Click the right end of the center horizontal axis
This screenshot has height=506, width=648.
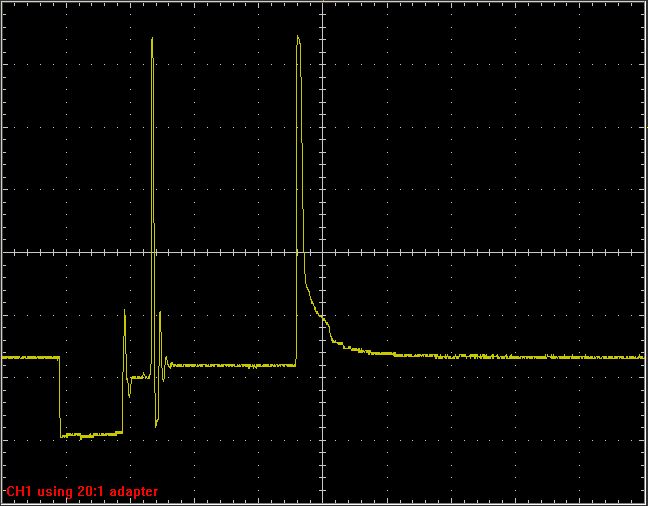[x=642, y=252]
